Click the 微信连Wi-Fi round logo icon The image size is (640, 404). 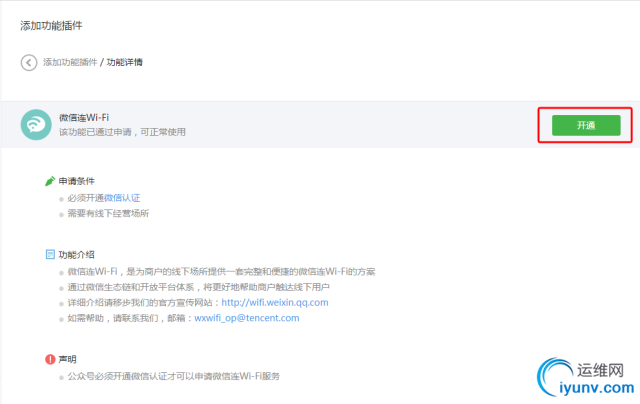36,124
